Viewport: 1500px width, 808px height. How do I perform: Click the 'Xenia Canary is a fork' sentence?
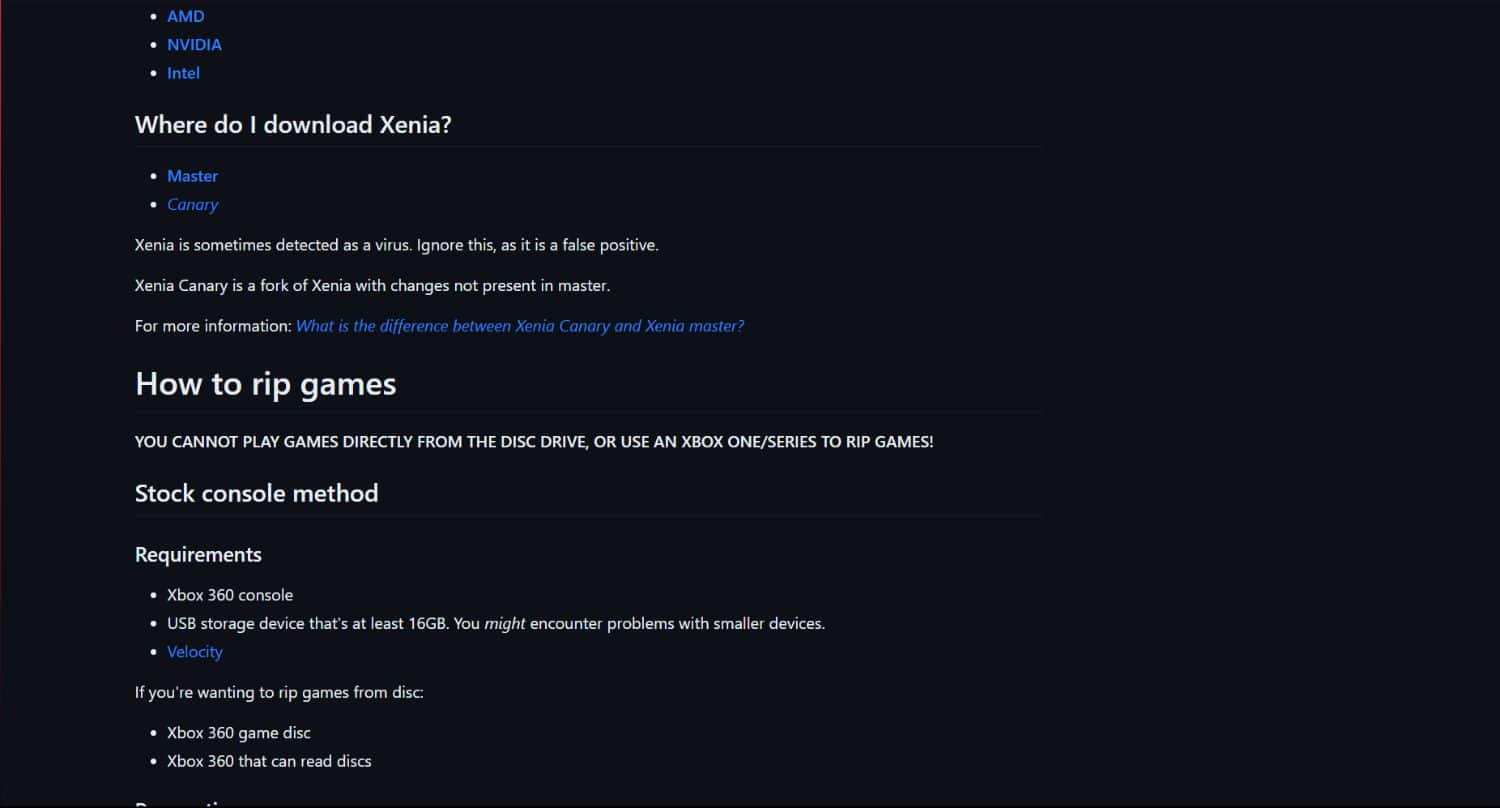[x=372, y=286]
